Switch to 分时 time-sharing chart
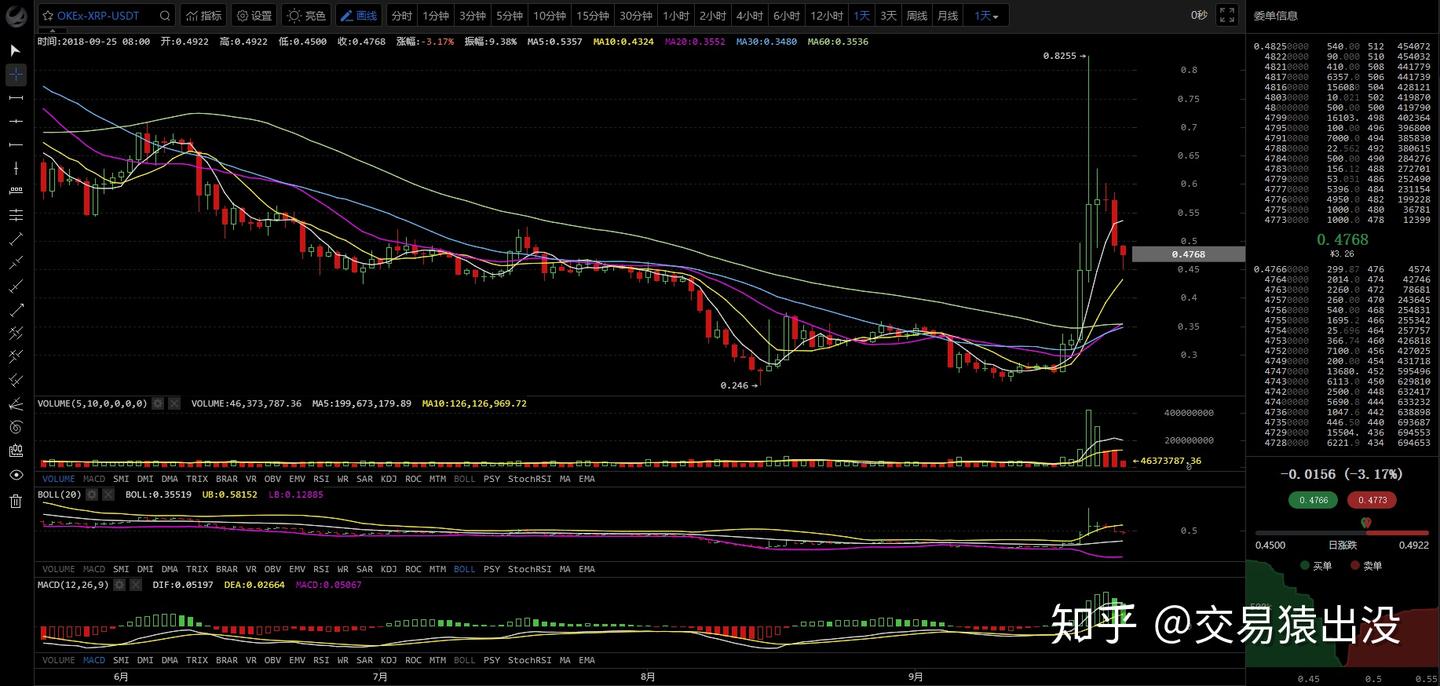 click(401, 16)
